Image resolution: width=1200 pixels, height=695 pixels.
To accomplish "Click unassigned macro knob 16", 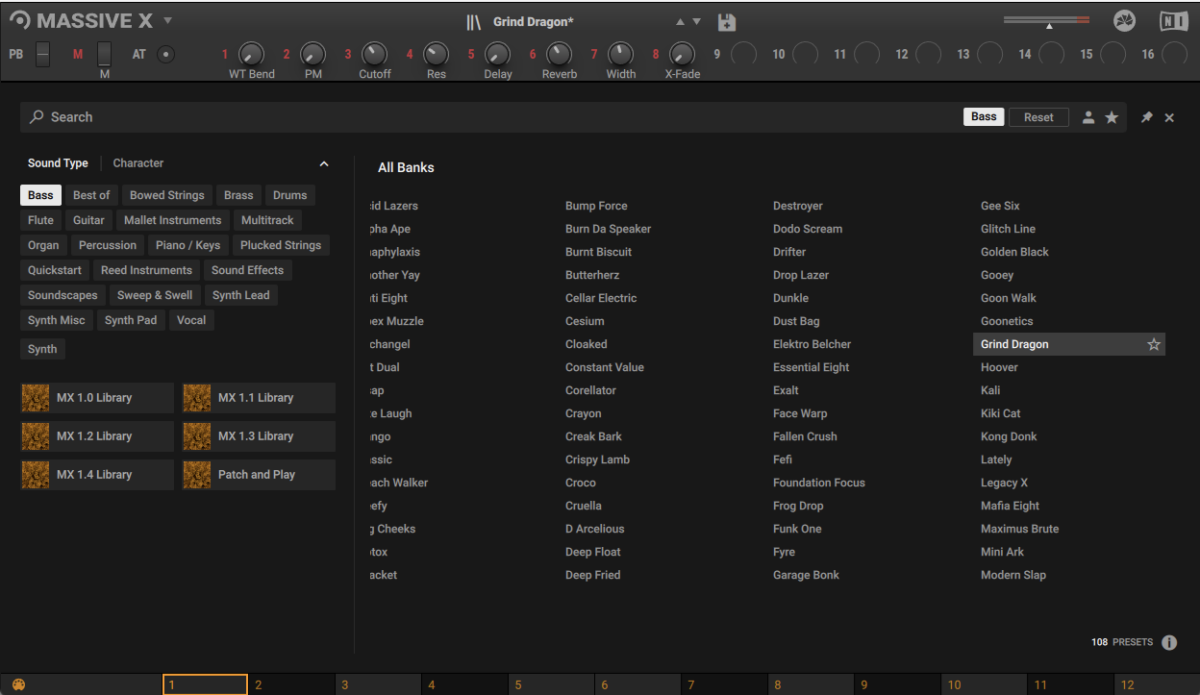I will [1174, 54].
